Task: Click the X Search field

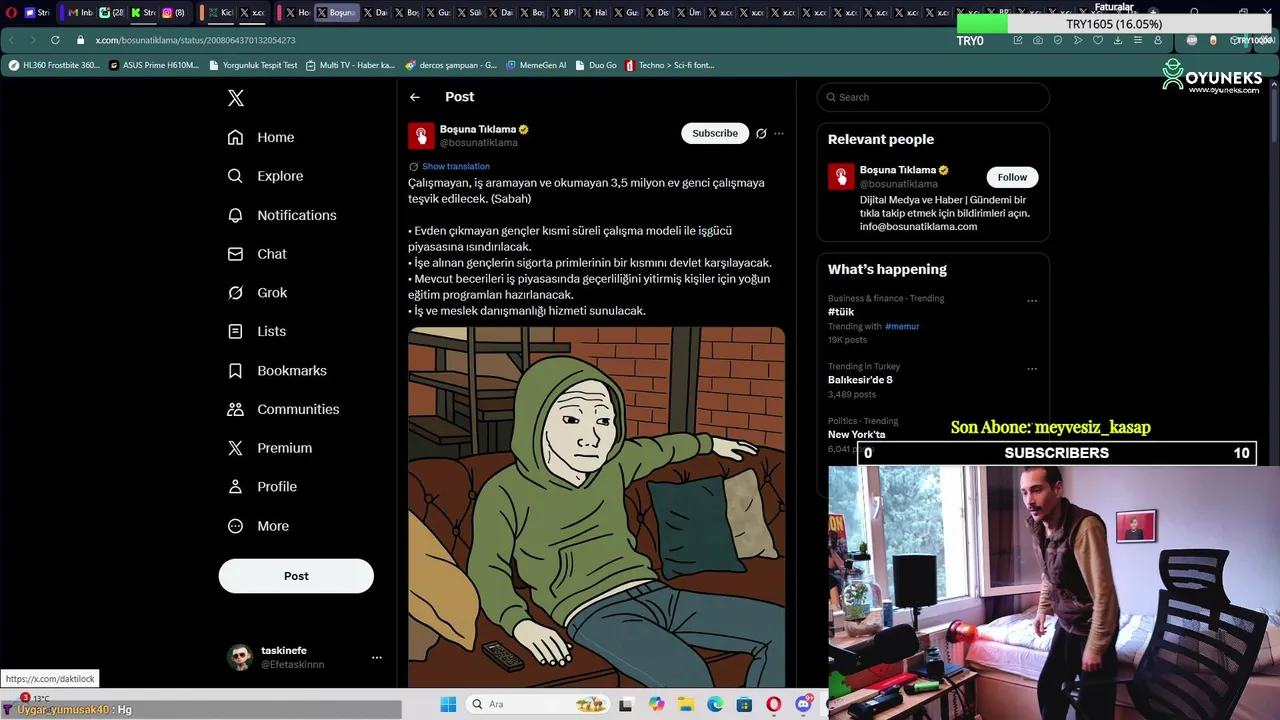Action: click(x=933, y=97)
